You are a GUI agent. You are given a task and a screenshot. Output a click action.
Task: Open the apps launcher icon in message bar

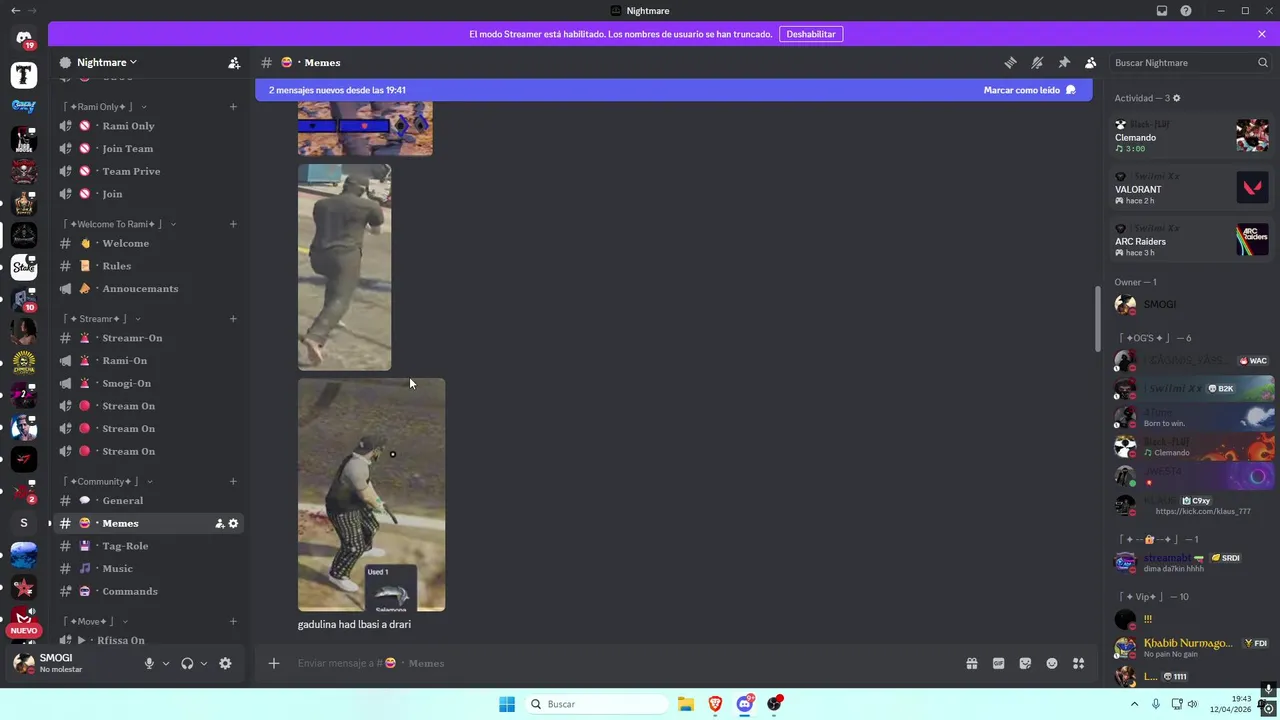[x=1078, y=663]
